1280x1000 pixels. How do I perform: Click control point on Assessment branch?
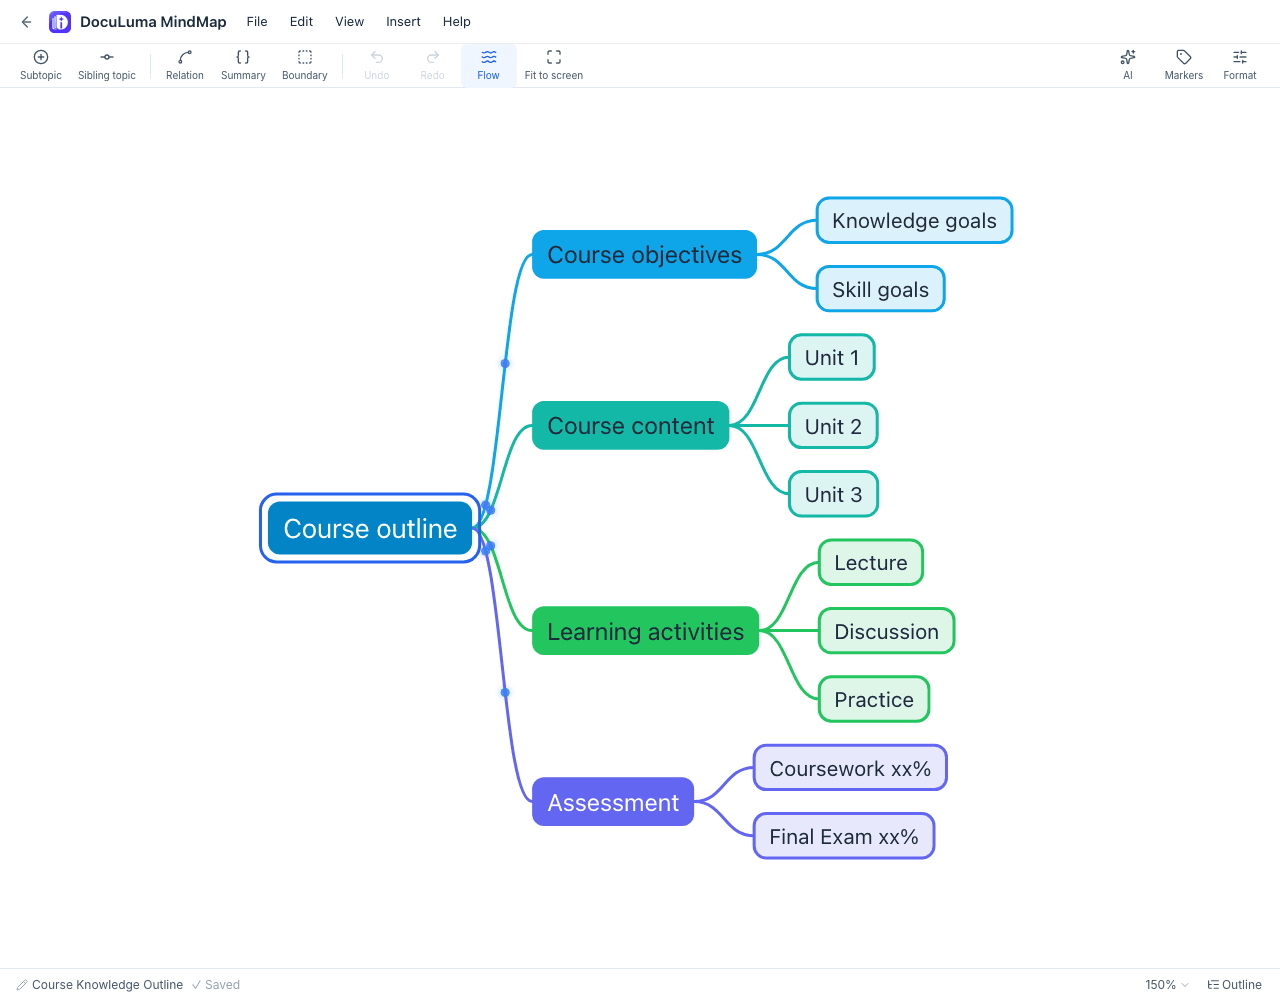[505, 692]
